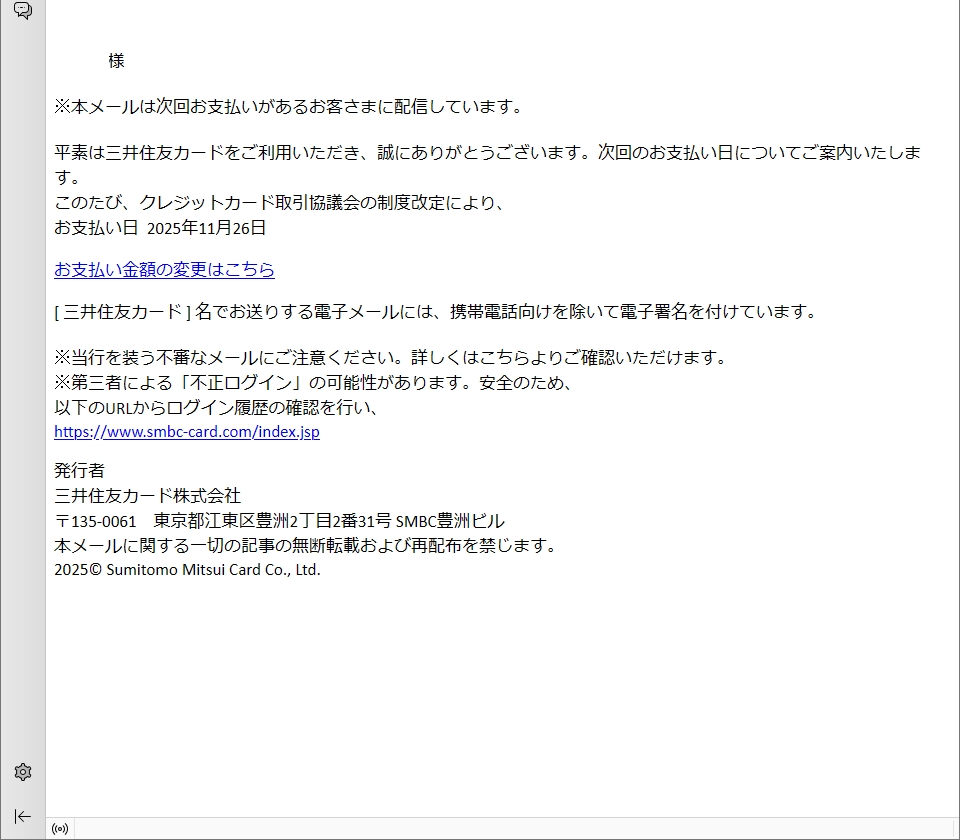Click the 様 salutation text
The height and width of the screenshot is (840, 960).
coord(116,61)
